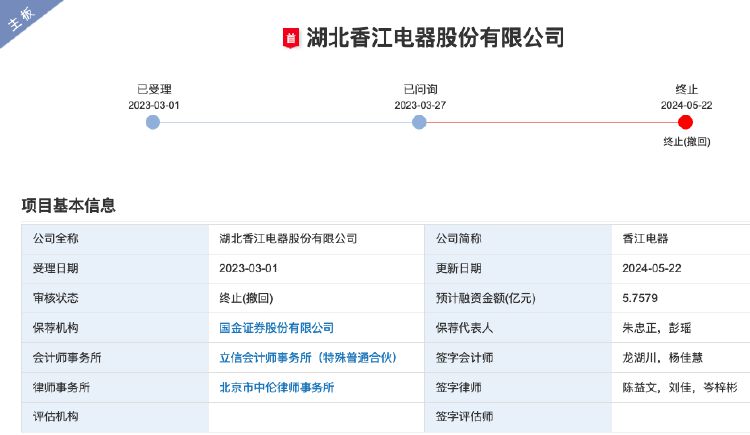This screenshot has width=750, height=435.
Task: Click timeline date 2023-03-27 under 已问询
Action: point(420,105)
